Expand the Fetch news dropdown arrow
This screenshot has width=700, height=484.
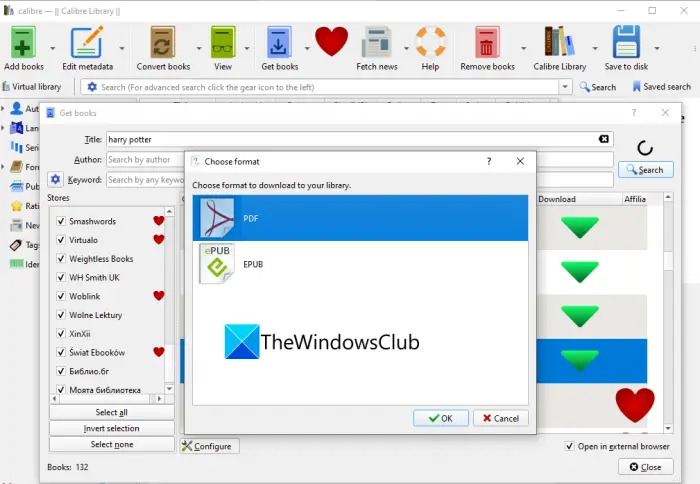(406, 48)
